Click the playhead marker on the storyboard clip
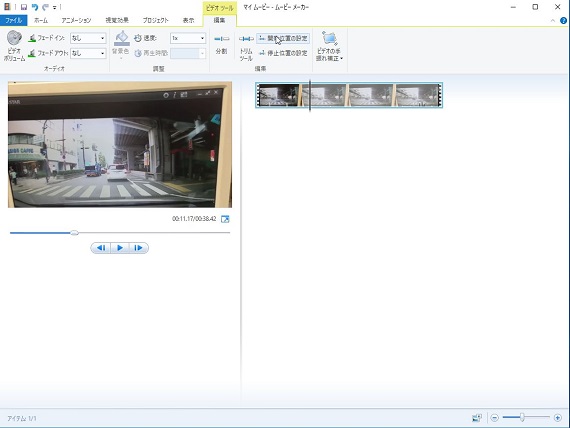This screenshot has height=428, width=570. coord(310,95)
